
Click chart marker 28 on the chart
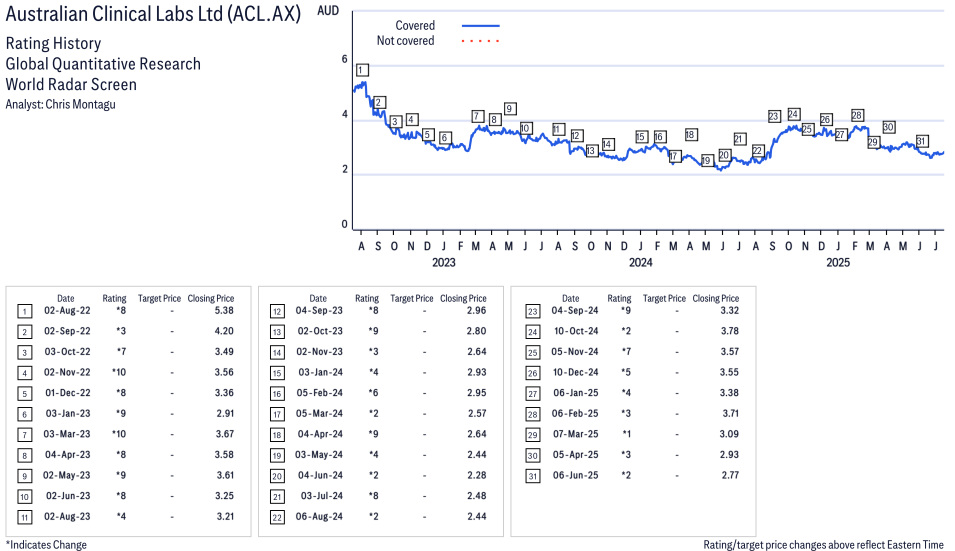coord(857,115)
